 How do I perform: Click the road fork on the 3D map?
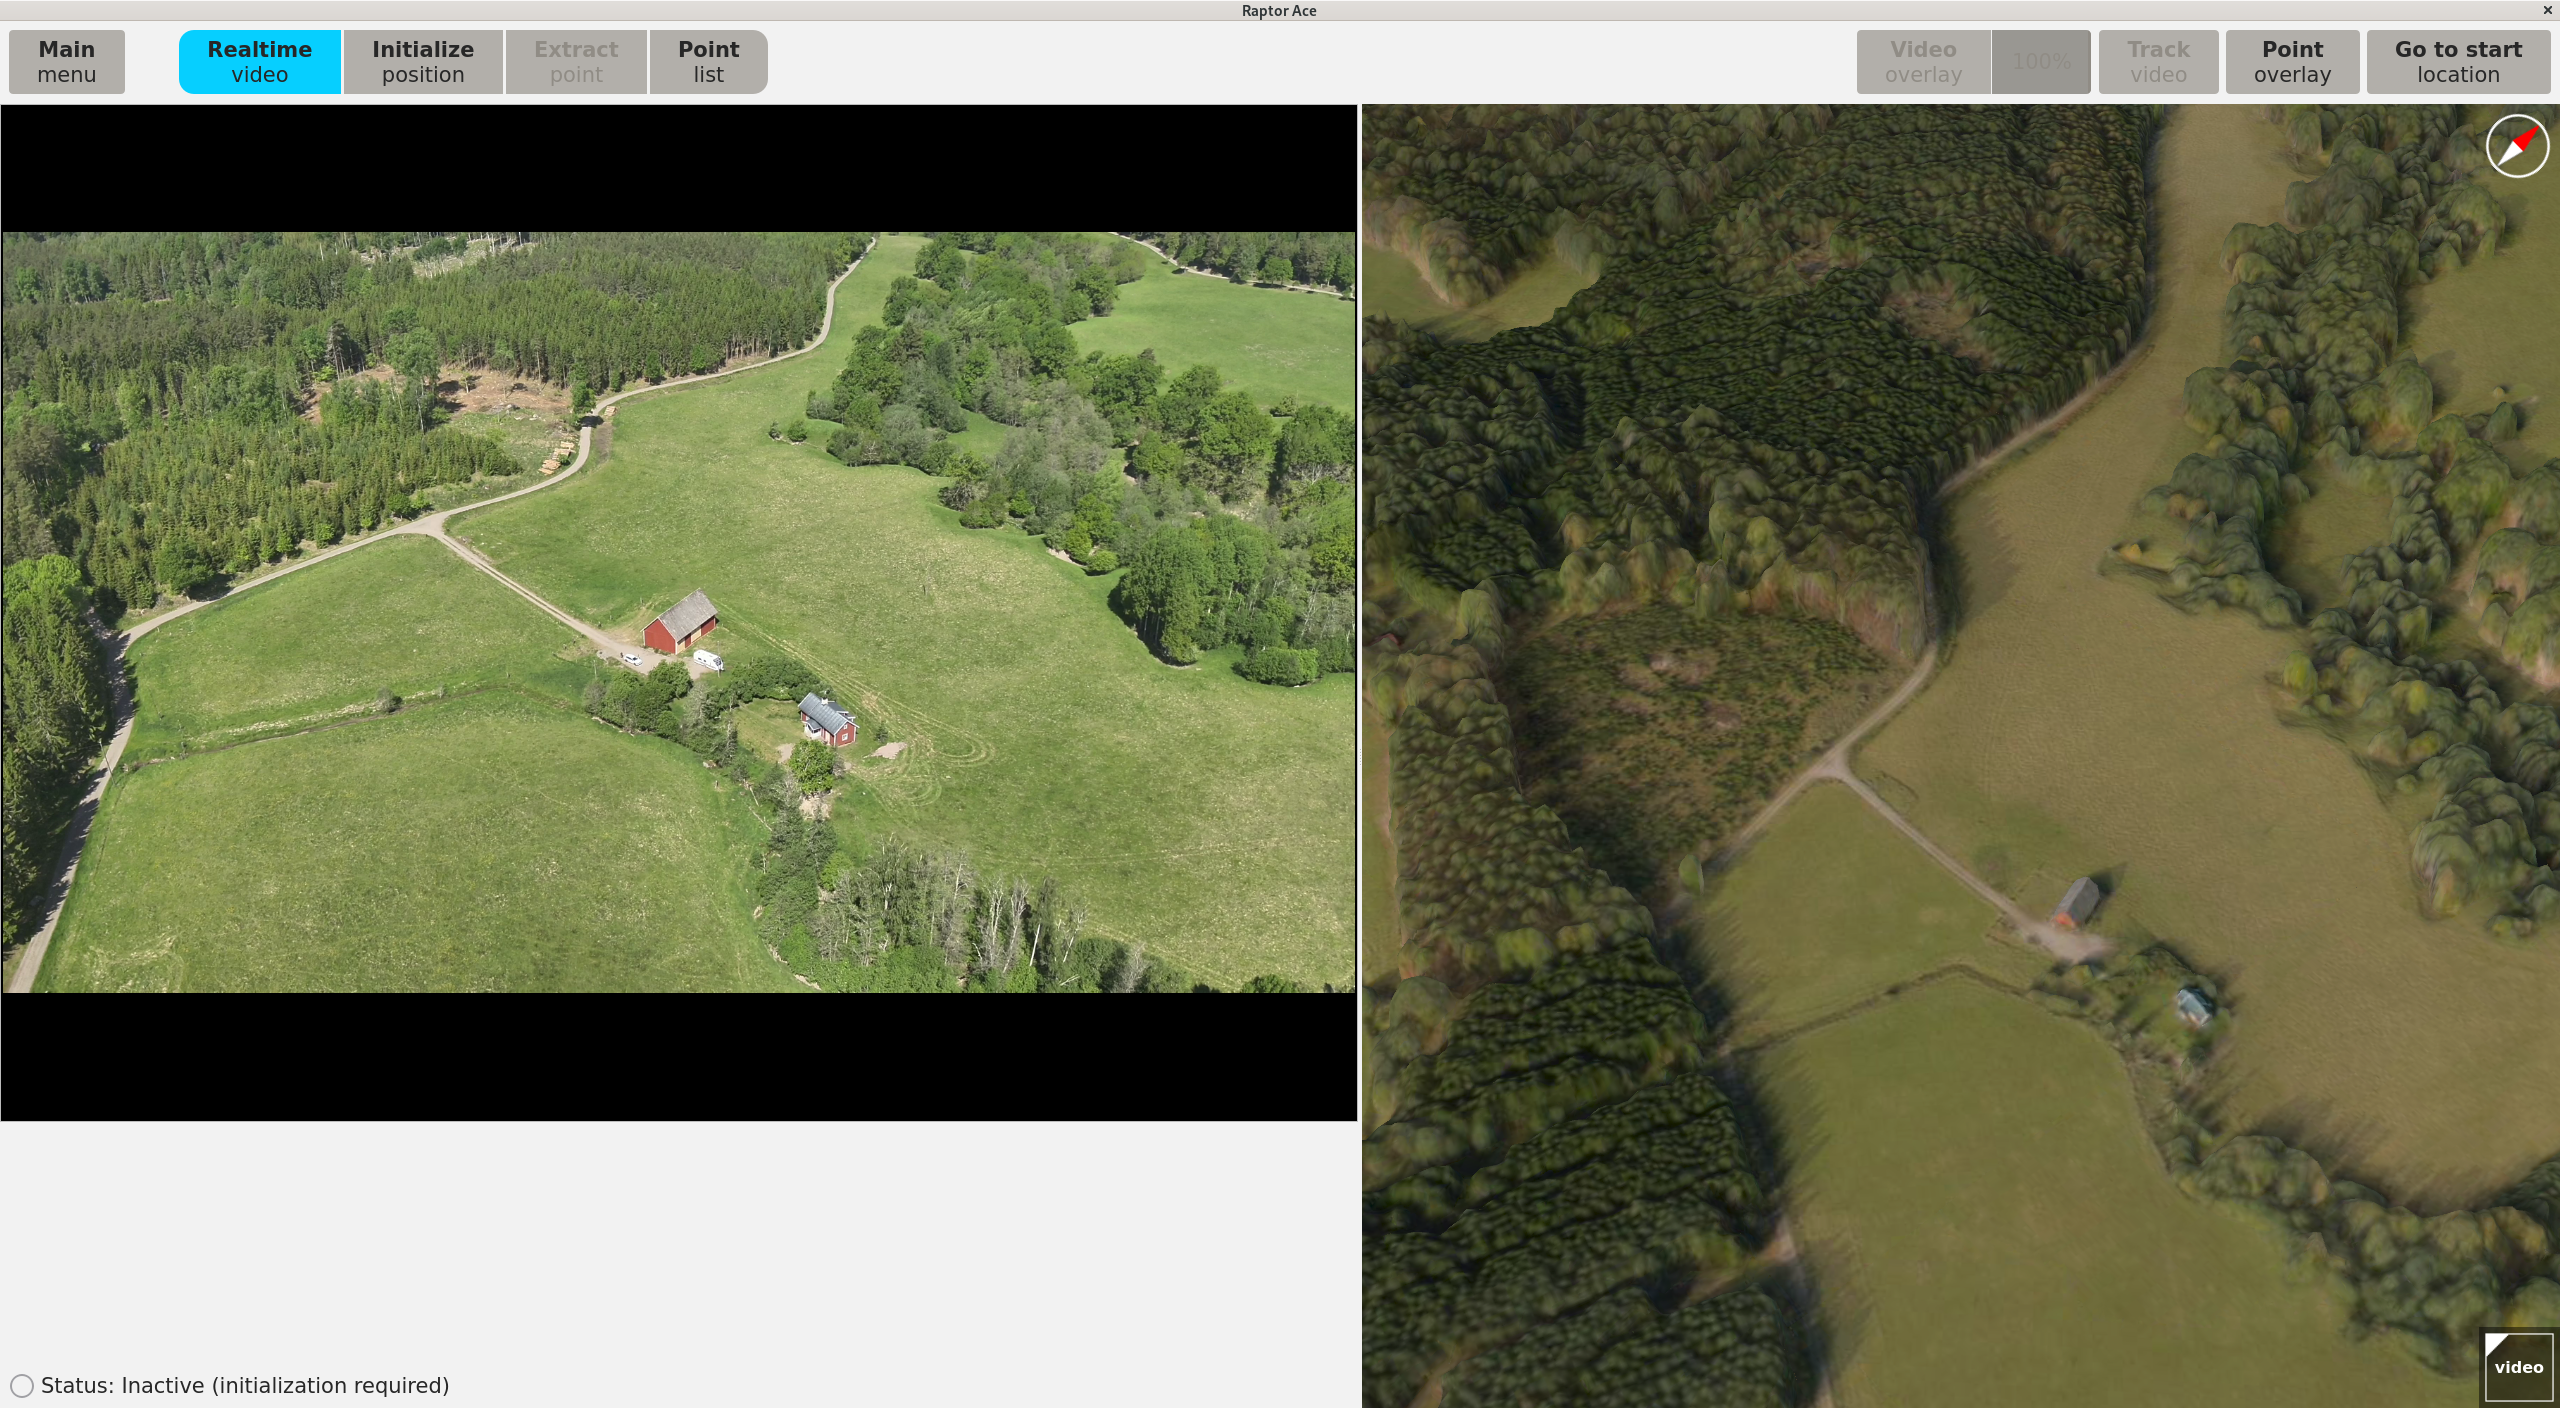pos(1836,768)
